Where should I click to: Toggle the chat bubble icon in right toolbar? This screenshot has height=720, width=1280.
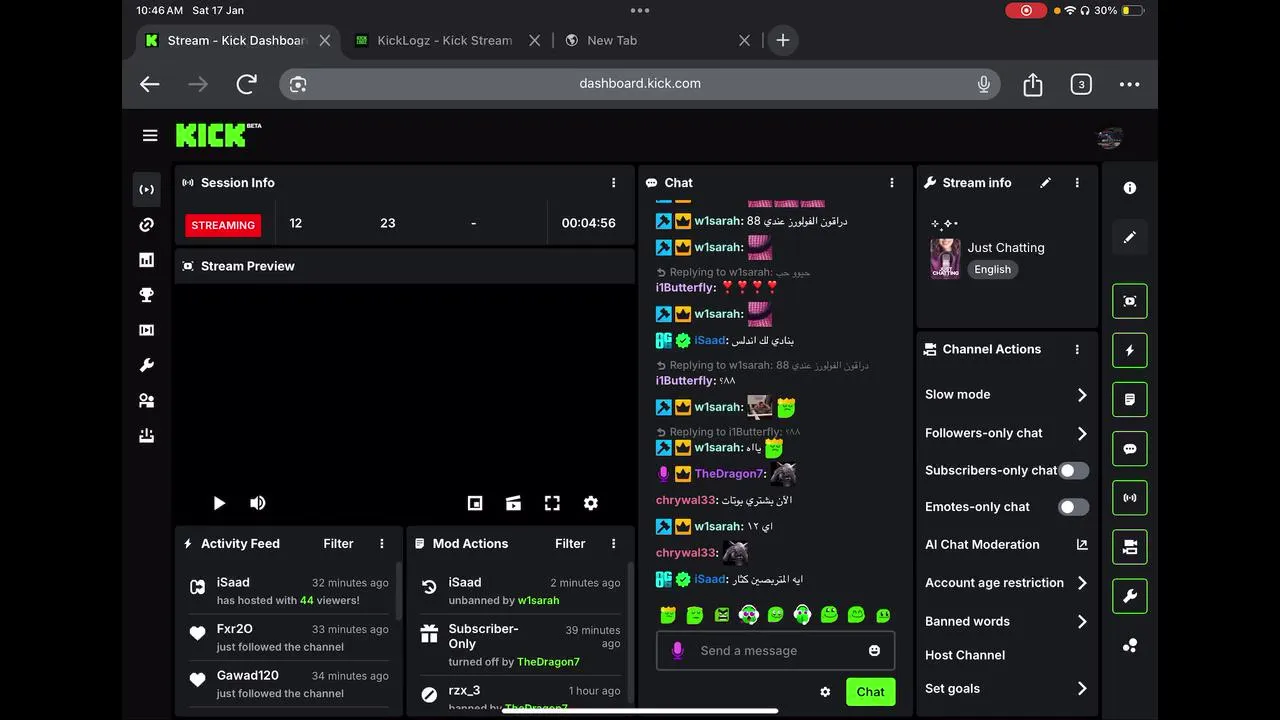coord(1130,449)
